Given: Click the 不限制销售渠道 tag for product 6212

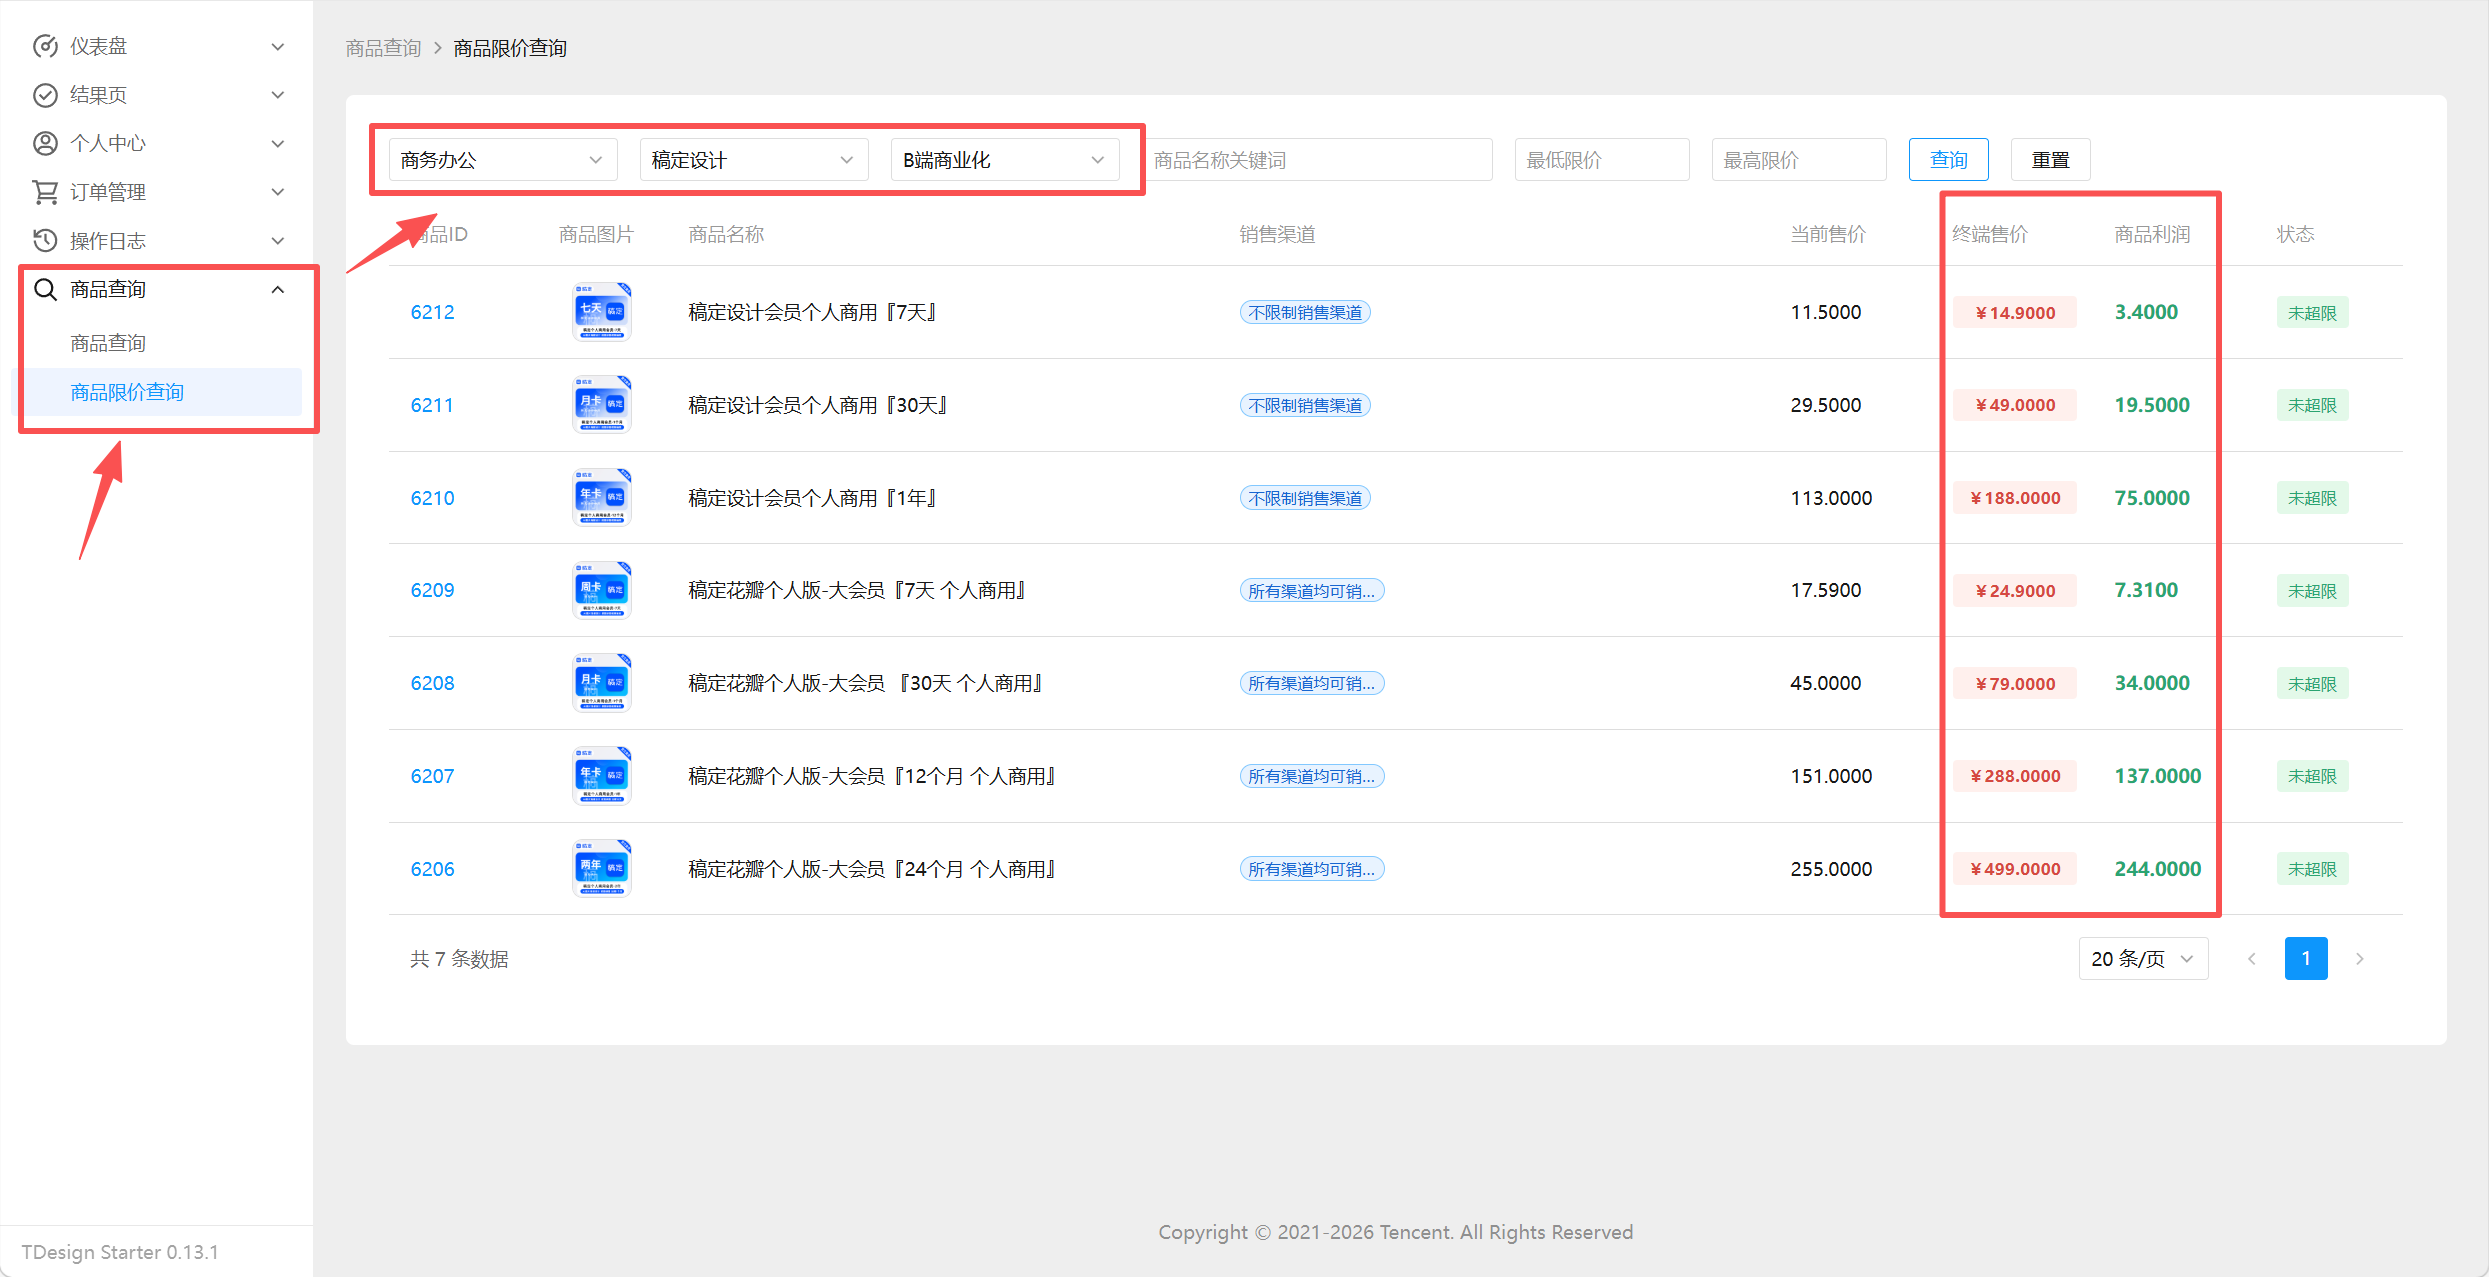Looking at the screenshot, I should tap(1305, 312).
